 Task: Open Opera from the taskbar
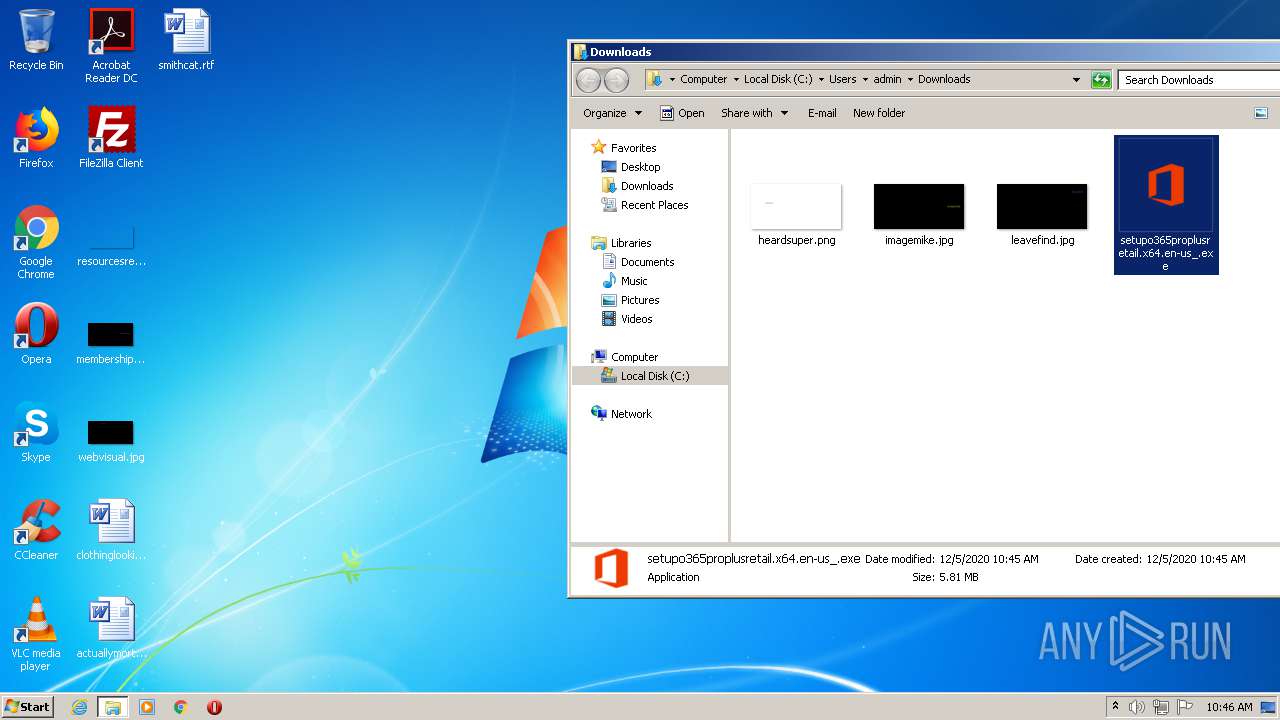pyautogui.click(x=214, y=707)
